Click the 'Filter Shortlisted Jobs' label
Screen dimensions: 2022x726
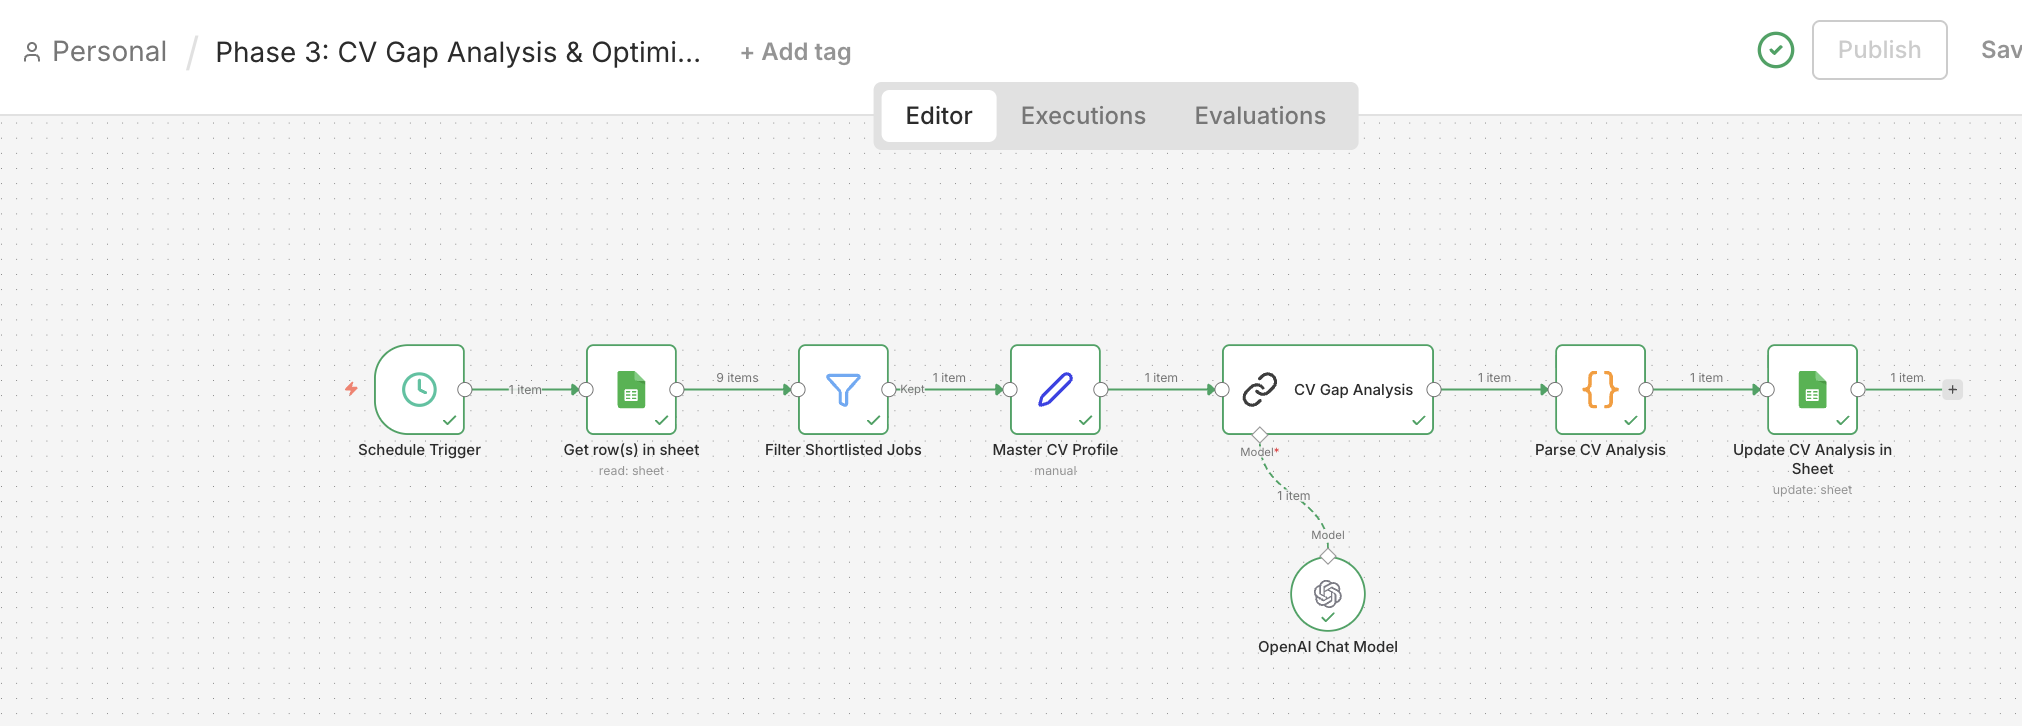coord(843,450)
